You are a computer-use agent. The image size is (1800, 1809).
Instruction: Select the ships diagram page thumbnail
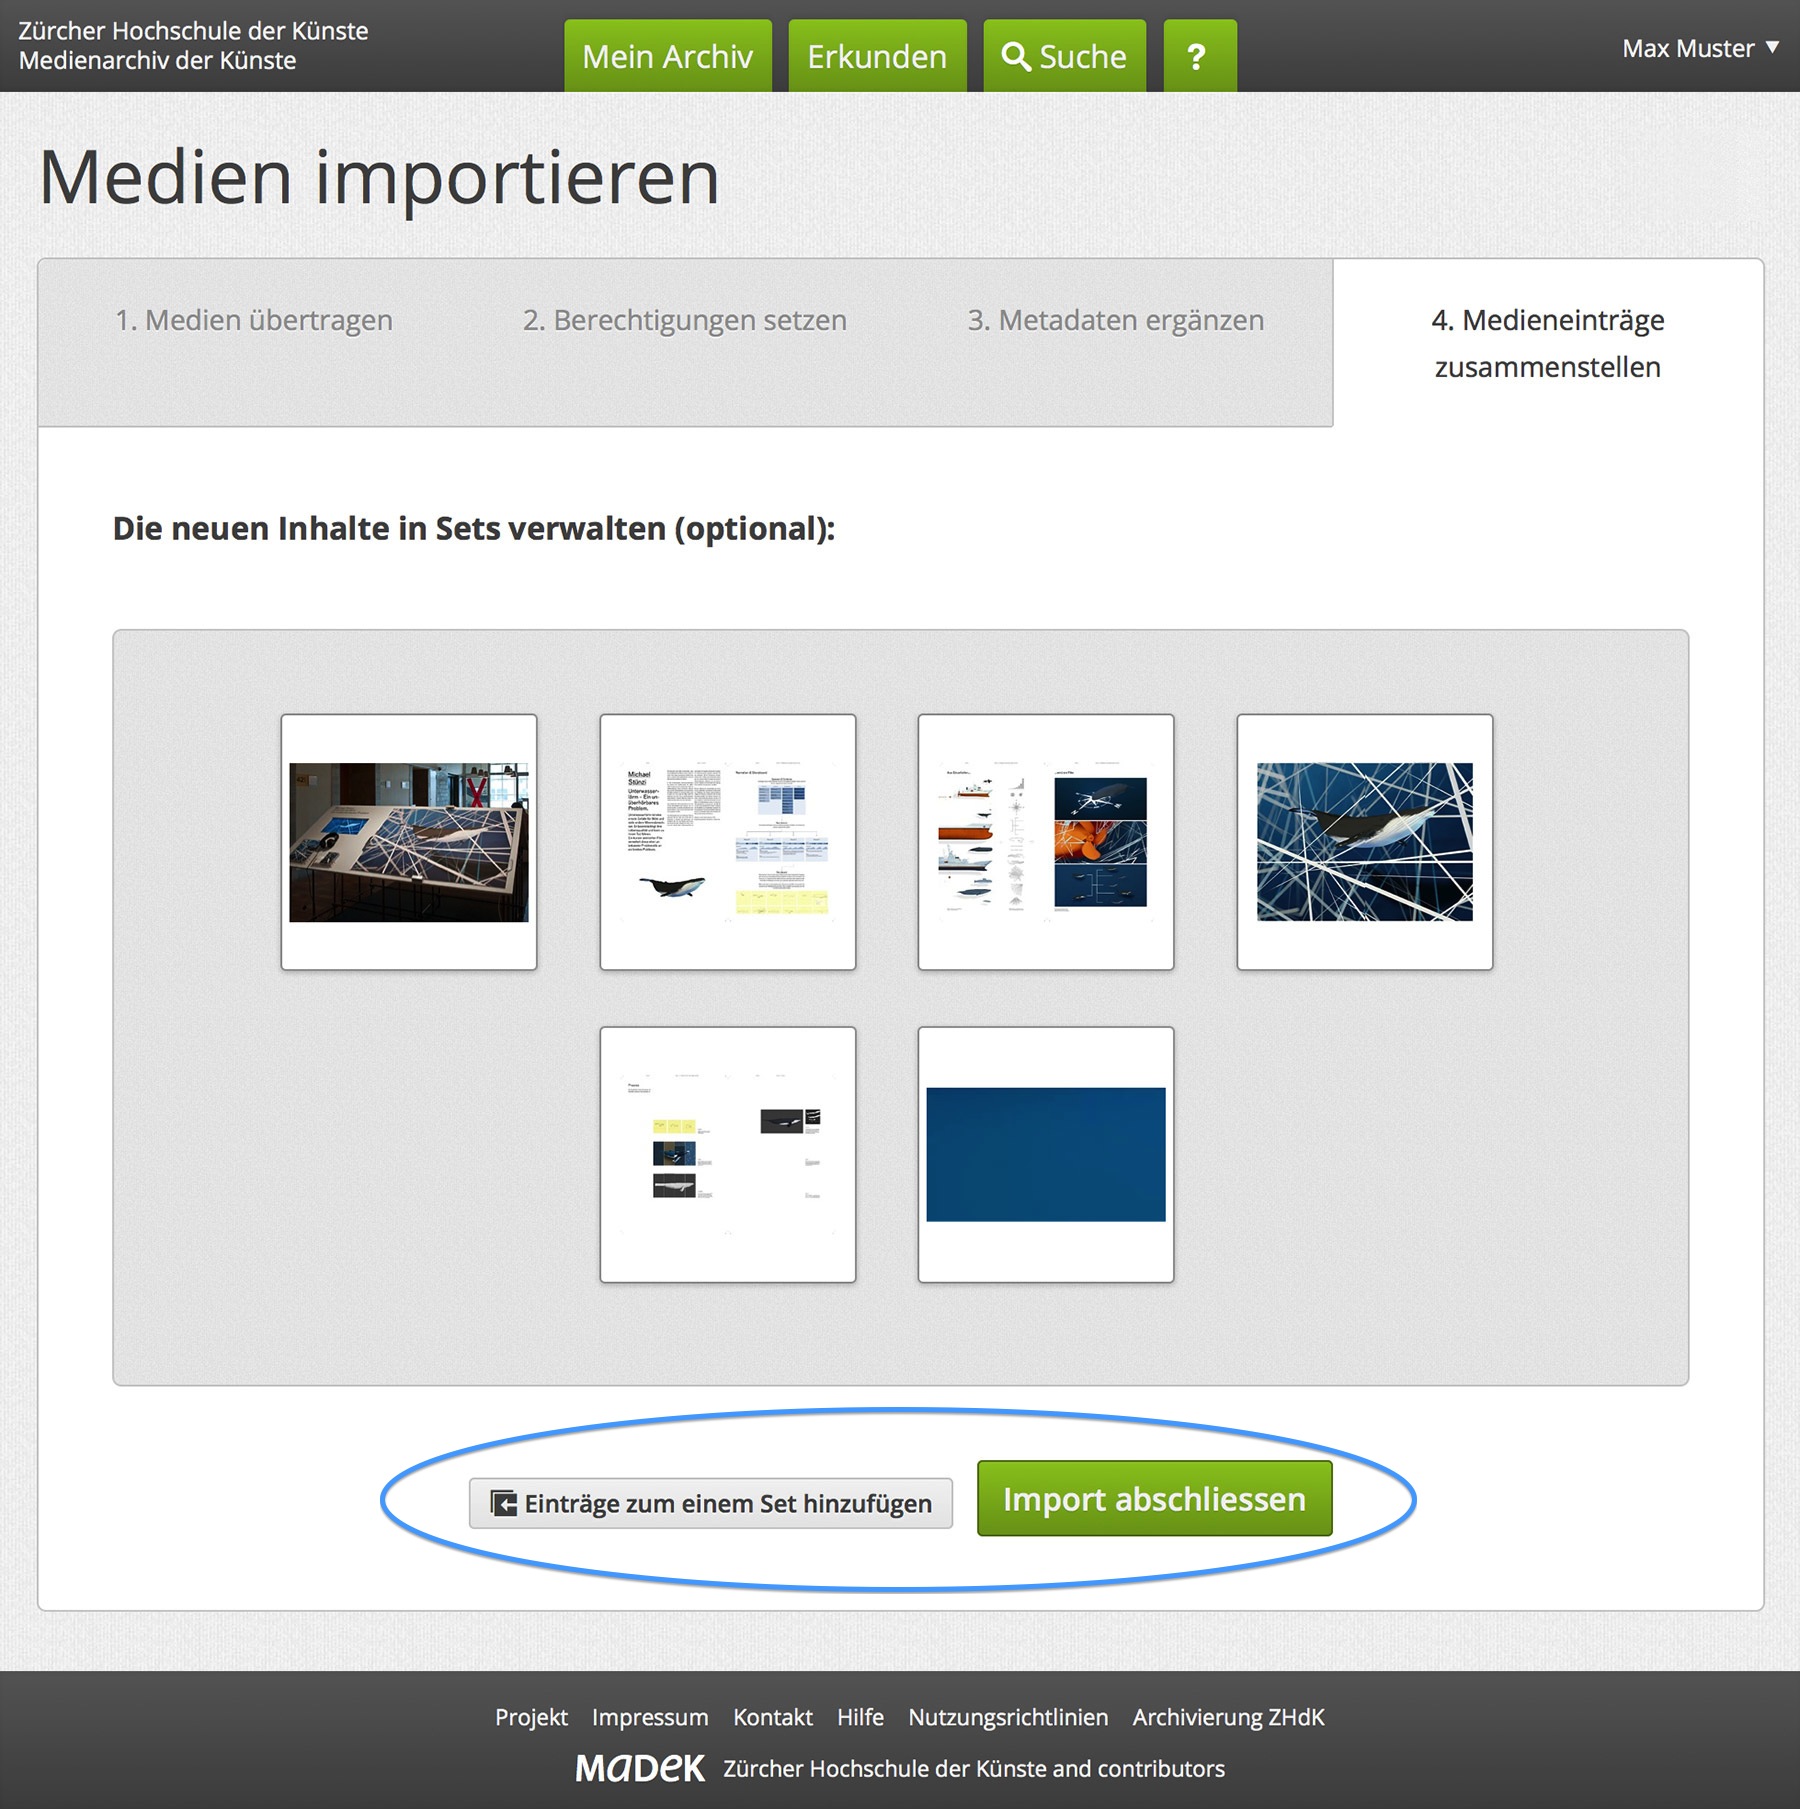(x=1045, y=842)
